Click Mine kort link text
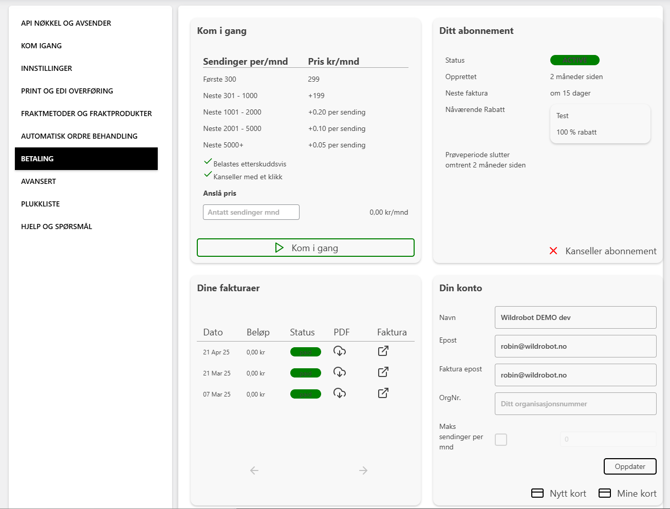 pyautogui.click(x=637, y=493)
